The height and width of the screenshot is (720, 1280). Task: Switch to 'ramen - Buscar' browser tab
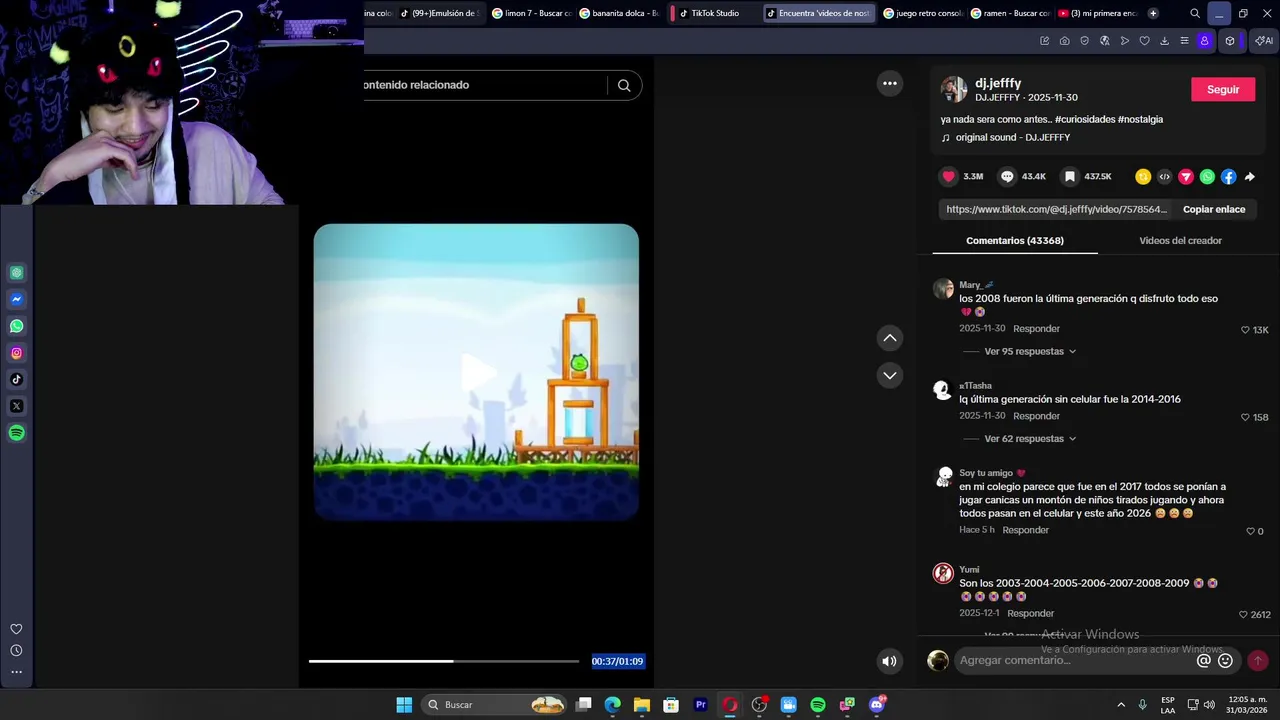click(1010, 13)
